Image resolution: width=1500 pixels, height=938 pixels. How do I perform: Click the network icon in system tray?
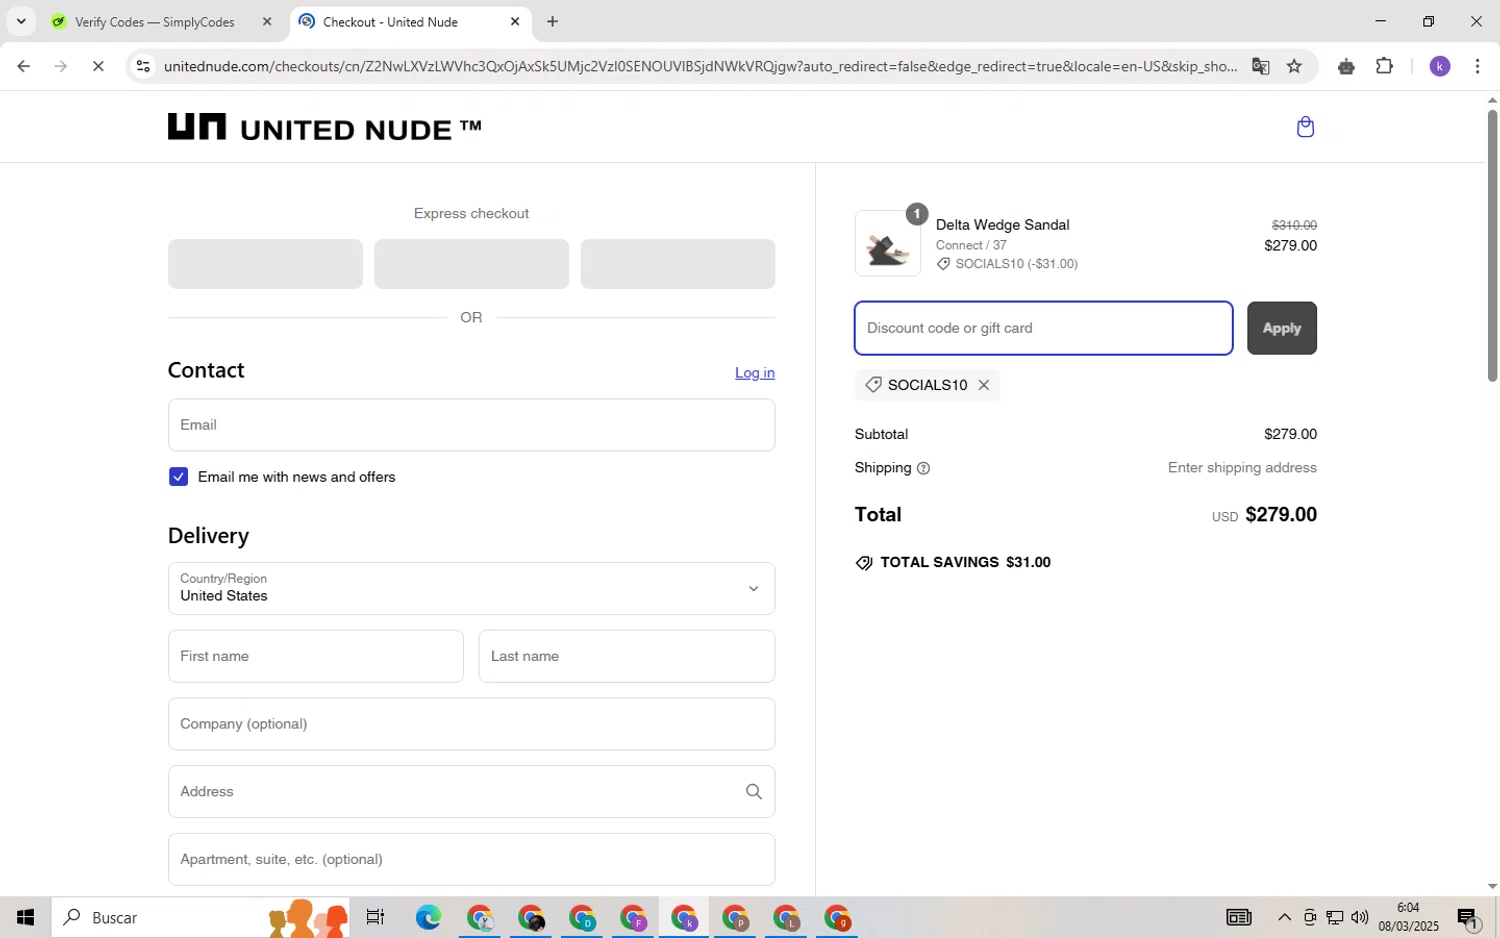(x=1334, y=917)
